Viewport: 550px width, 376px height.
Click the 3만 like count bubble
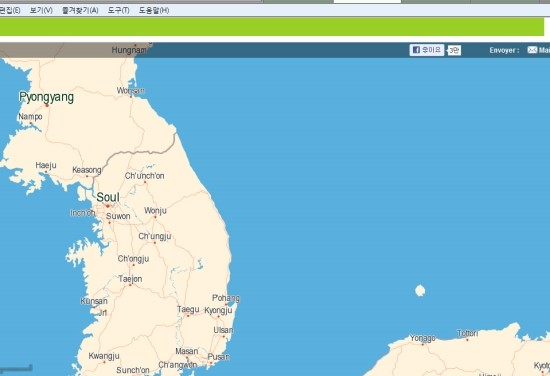(x=454, y=50)
